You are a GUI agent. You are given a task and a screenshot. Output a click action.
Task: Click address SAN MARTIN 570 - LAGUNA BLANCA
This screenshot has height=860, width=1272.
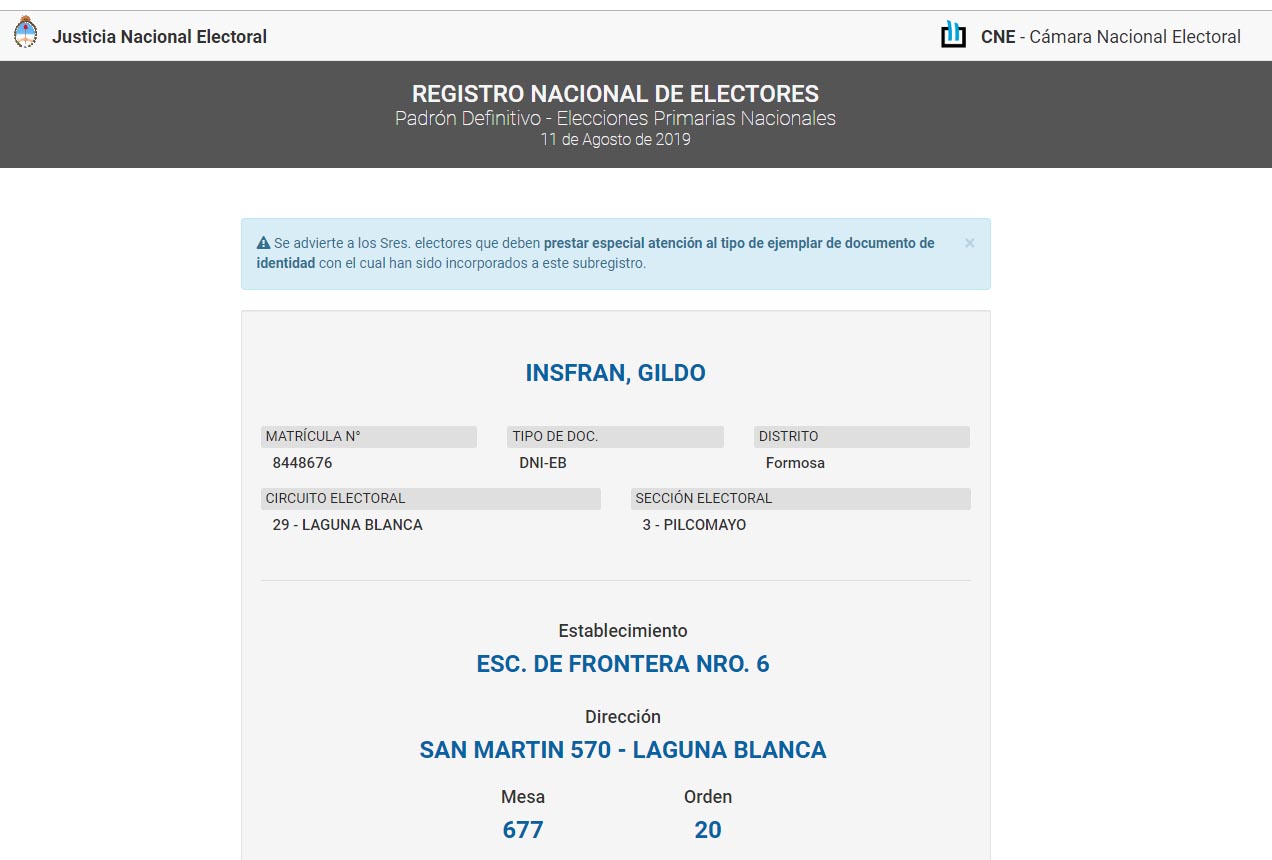623,750
